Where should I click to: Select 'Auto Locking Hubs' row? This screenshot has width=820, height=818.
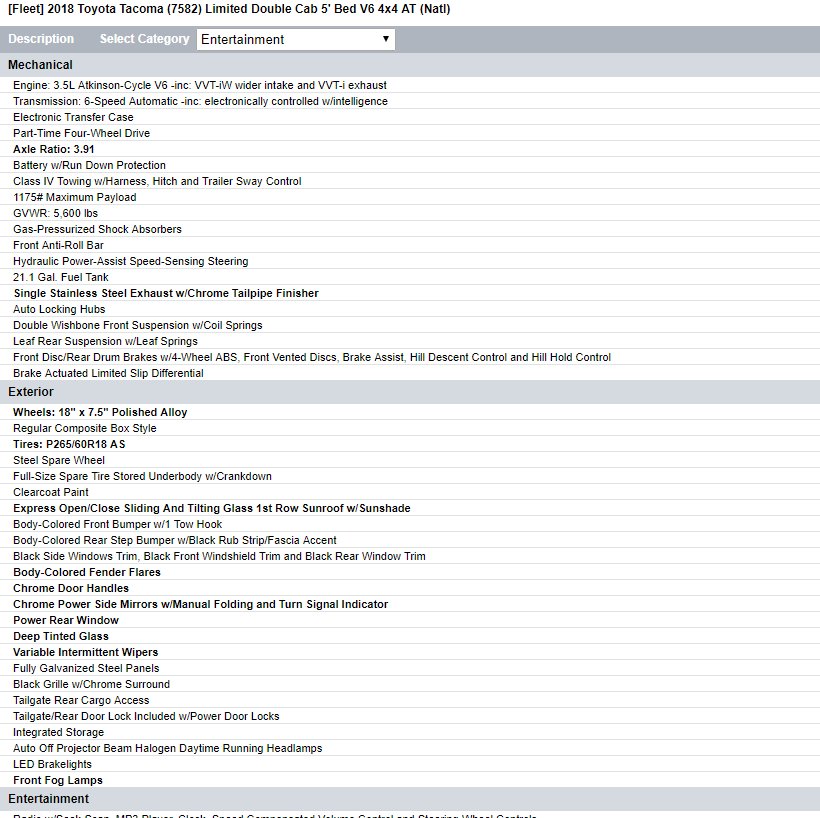click(x=410, y=309)
